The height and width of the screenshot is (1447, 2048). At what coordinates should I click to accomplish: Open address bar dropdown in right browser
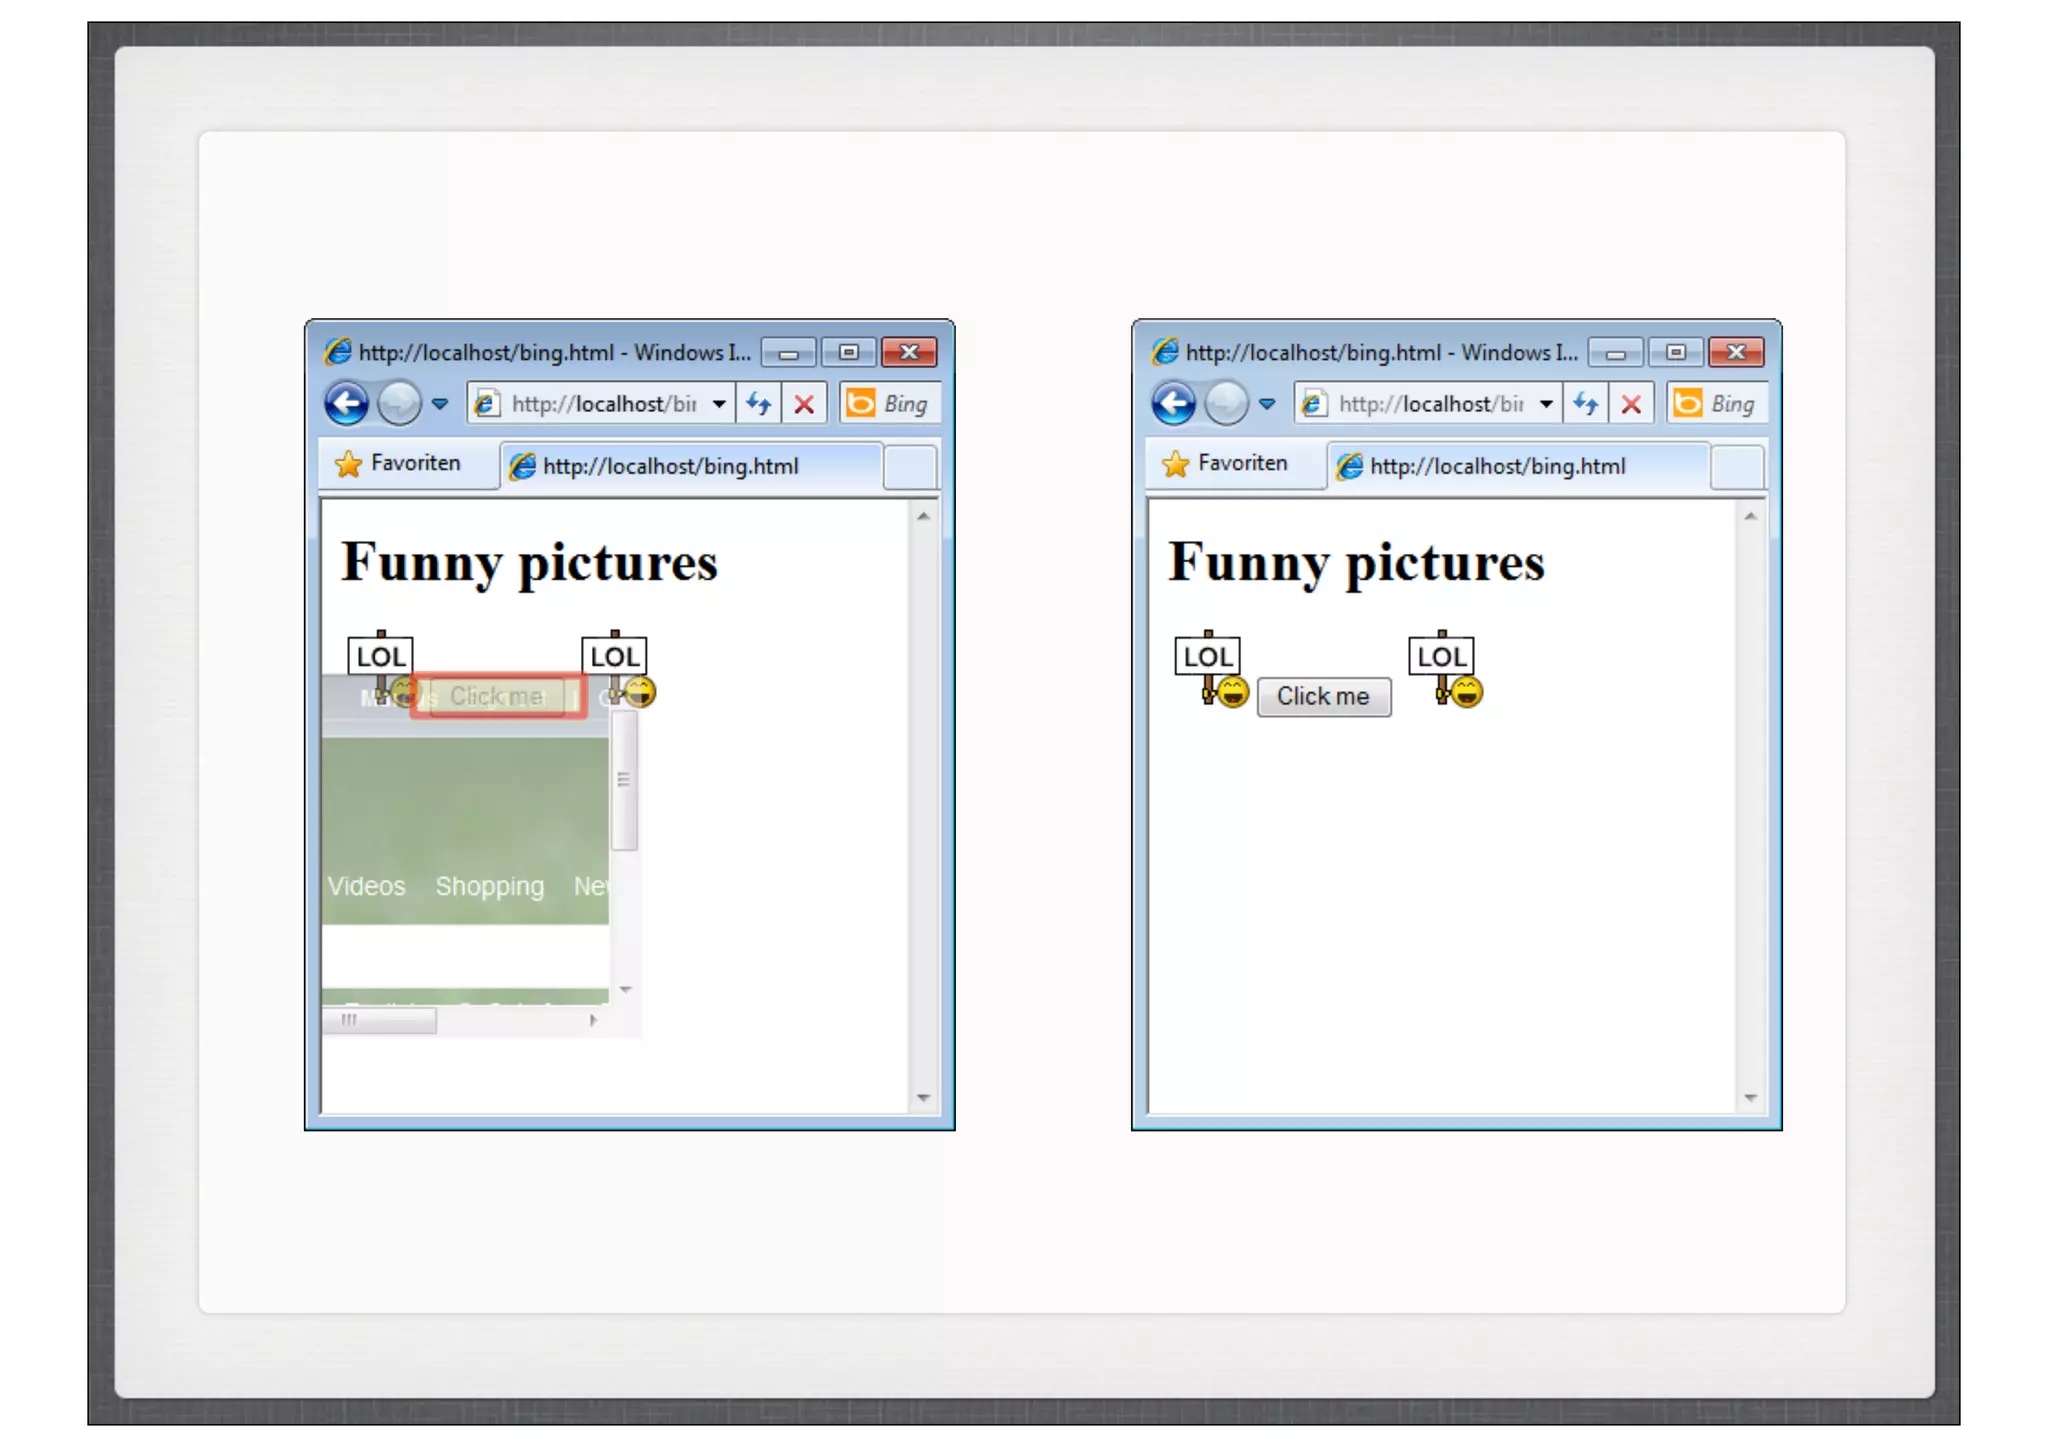point(1546,404)
